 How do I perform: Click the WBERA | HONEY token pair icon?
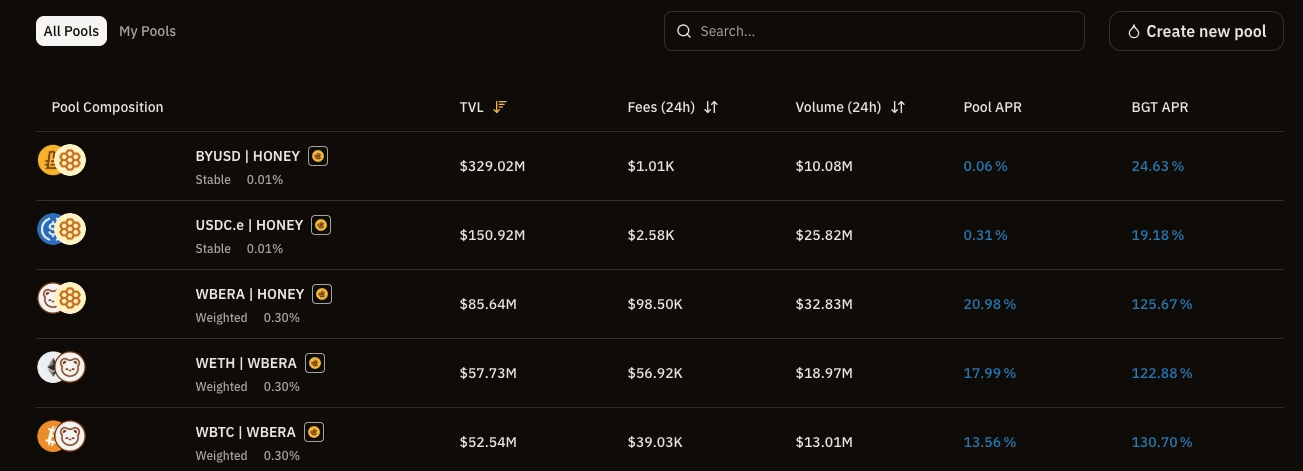(x=62, y=299)
